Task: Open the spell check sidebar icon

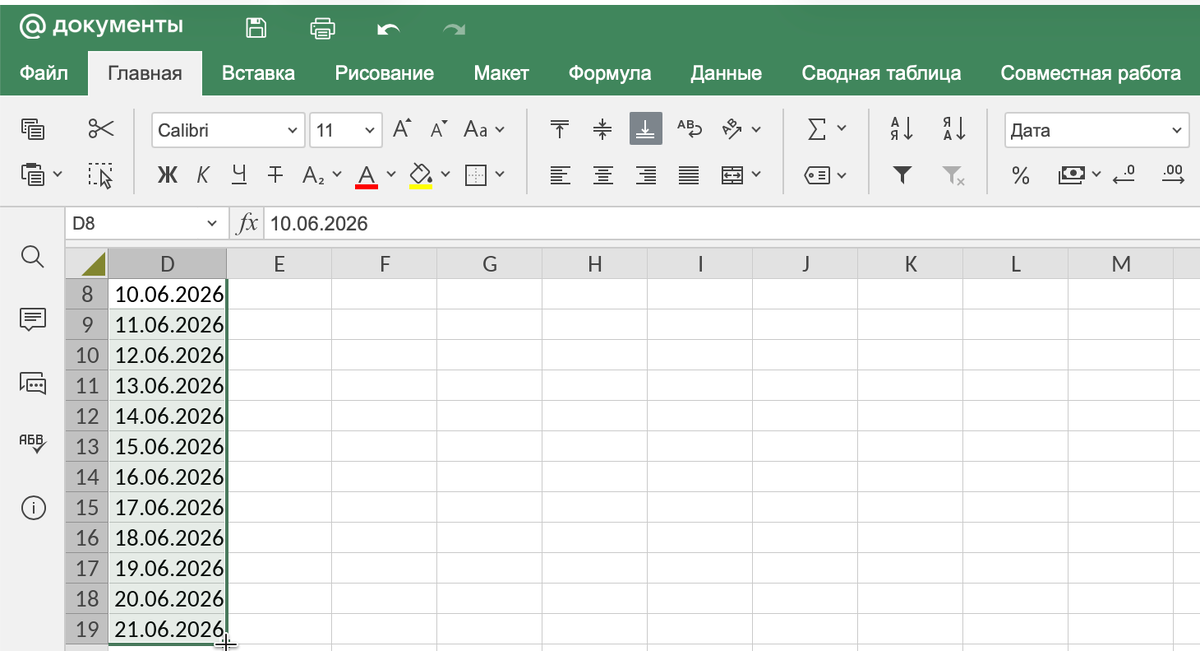Action: coord(33,444)
